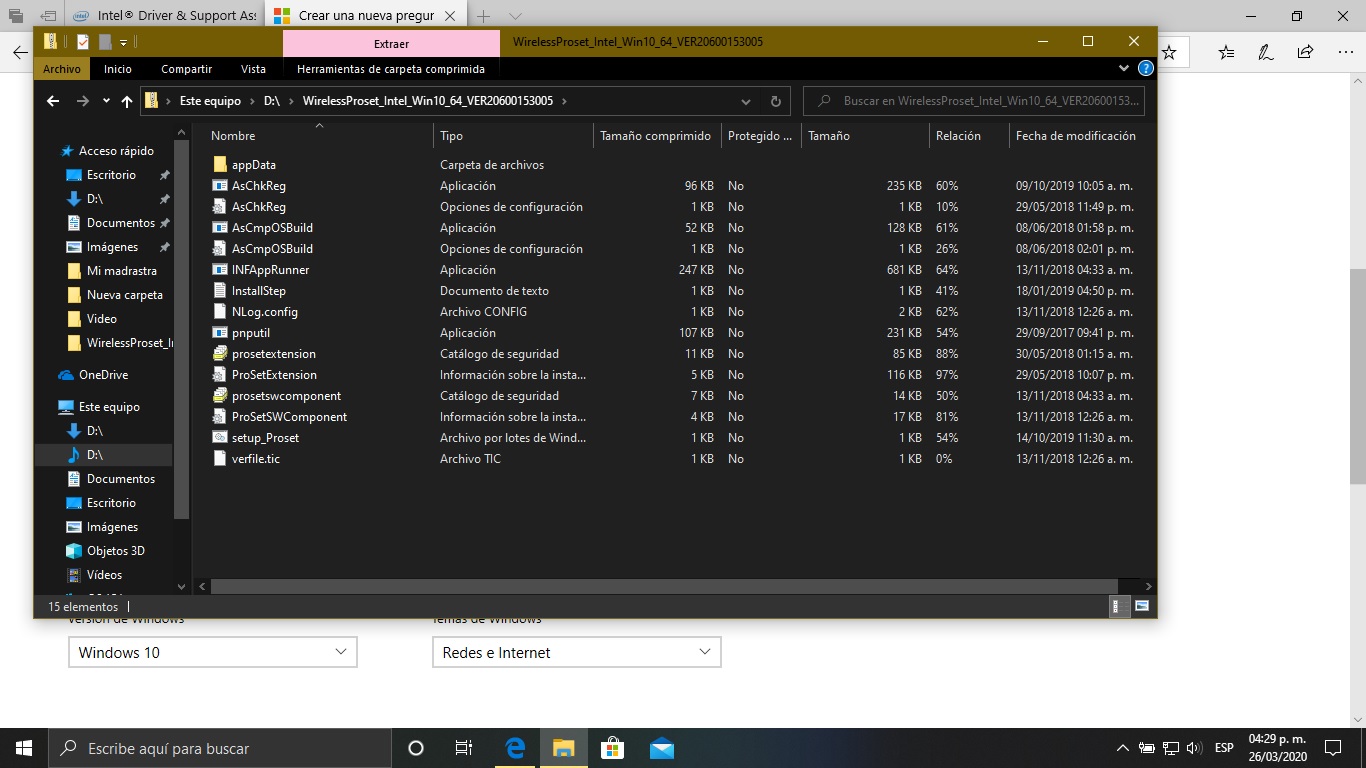Select the Extraer contextual tab
1366x768 pixels.
[x=391, y=44]
